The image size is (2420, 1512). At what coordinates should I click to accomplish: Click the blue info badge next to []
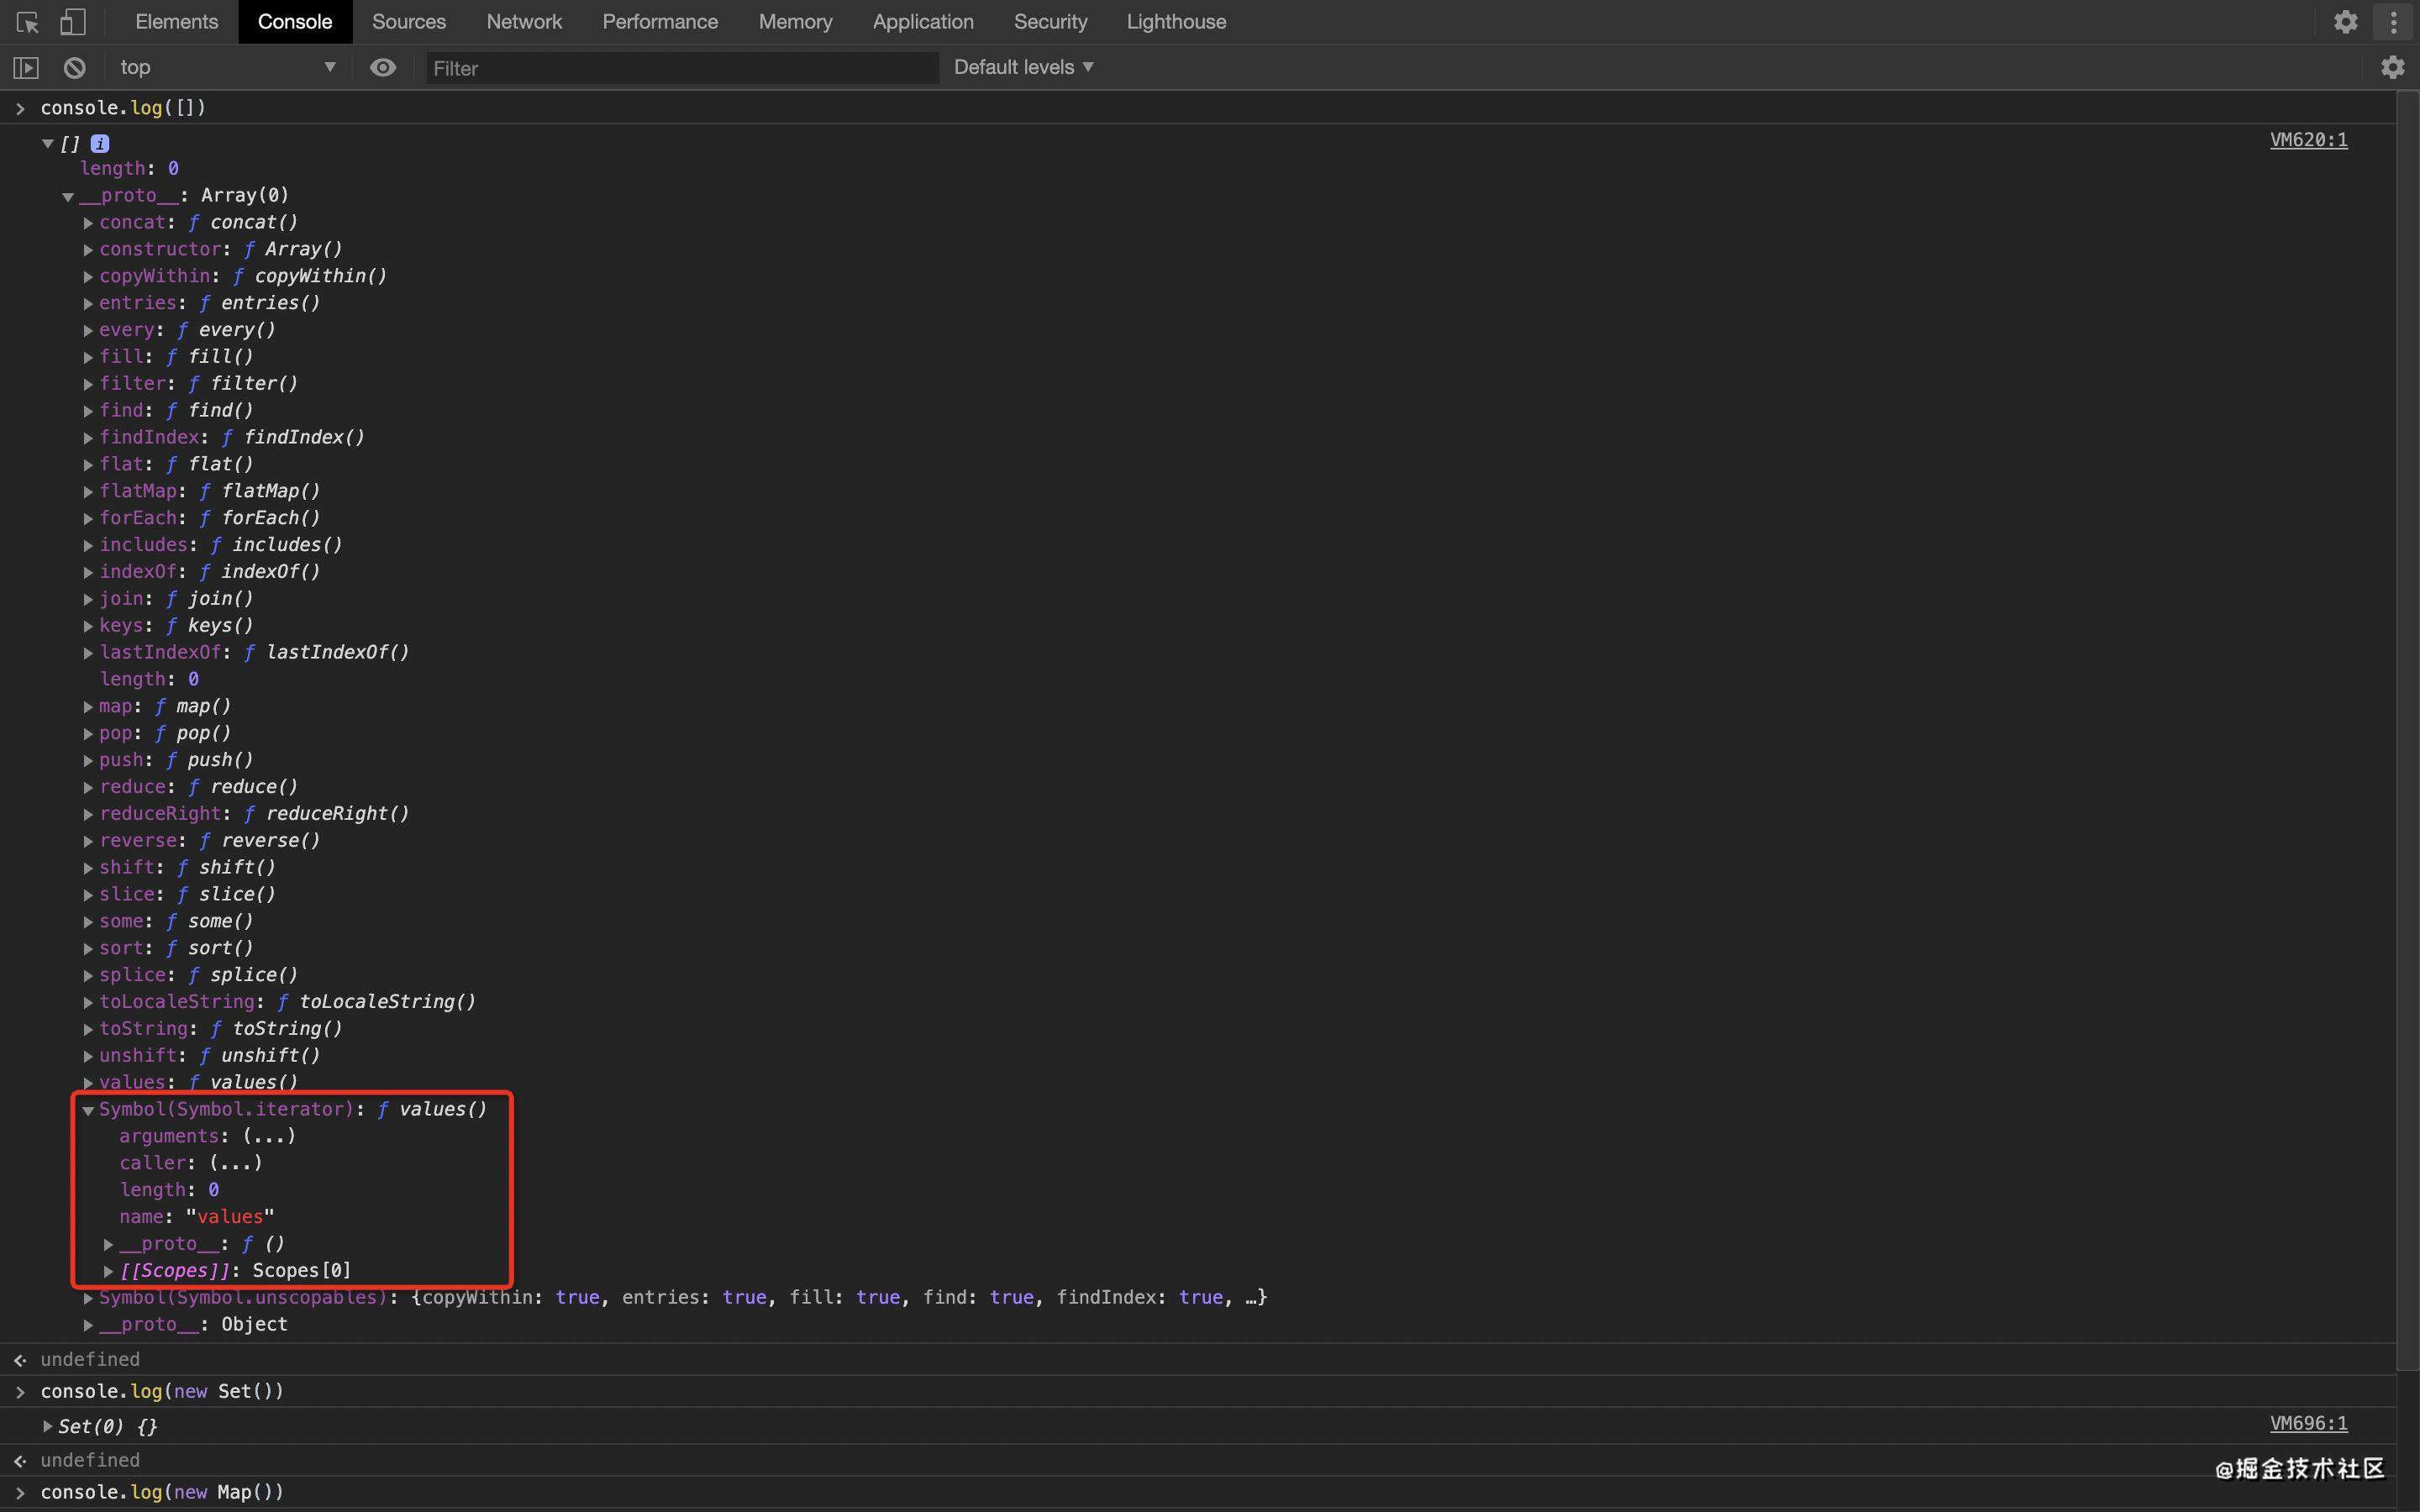pyautogui.click(x=100, y=144)
